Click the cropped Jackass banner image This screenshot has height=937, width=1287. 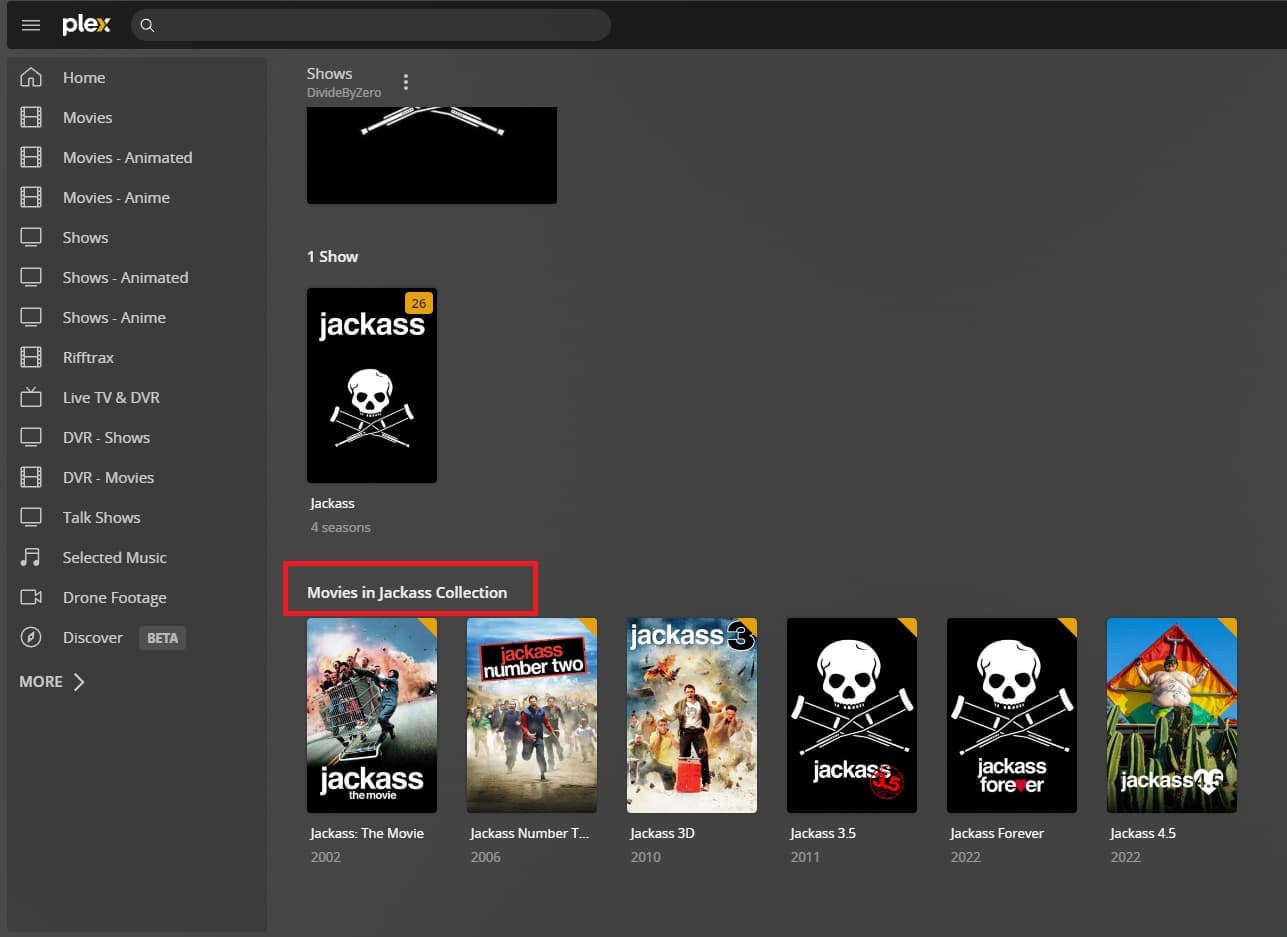(x=432, y=155)
